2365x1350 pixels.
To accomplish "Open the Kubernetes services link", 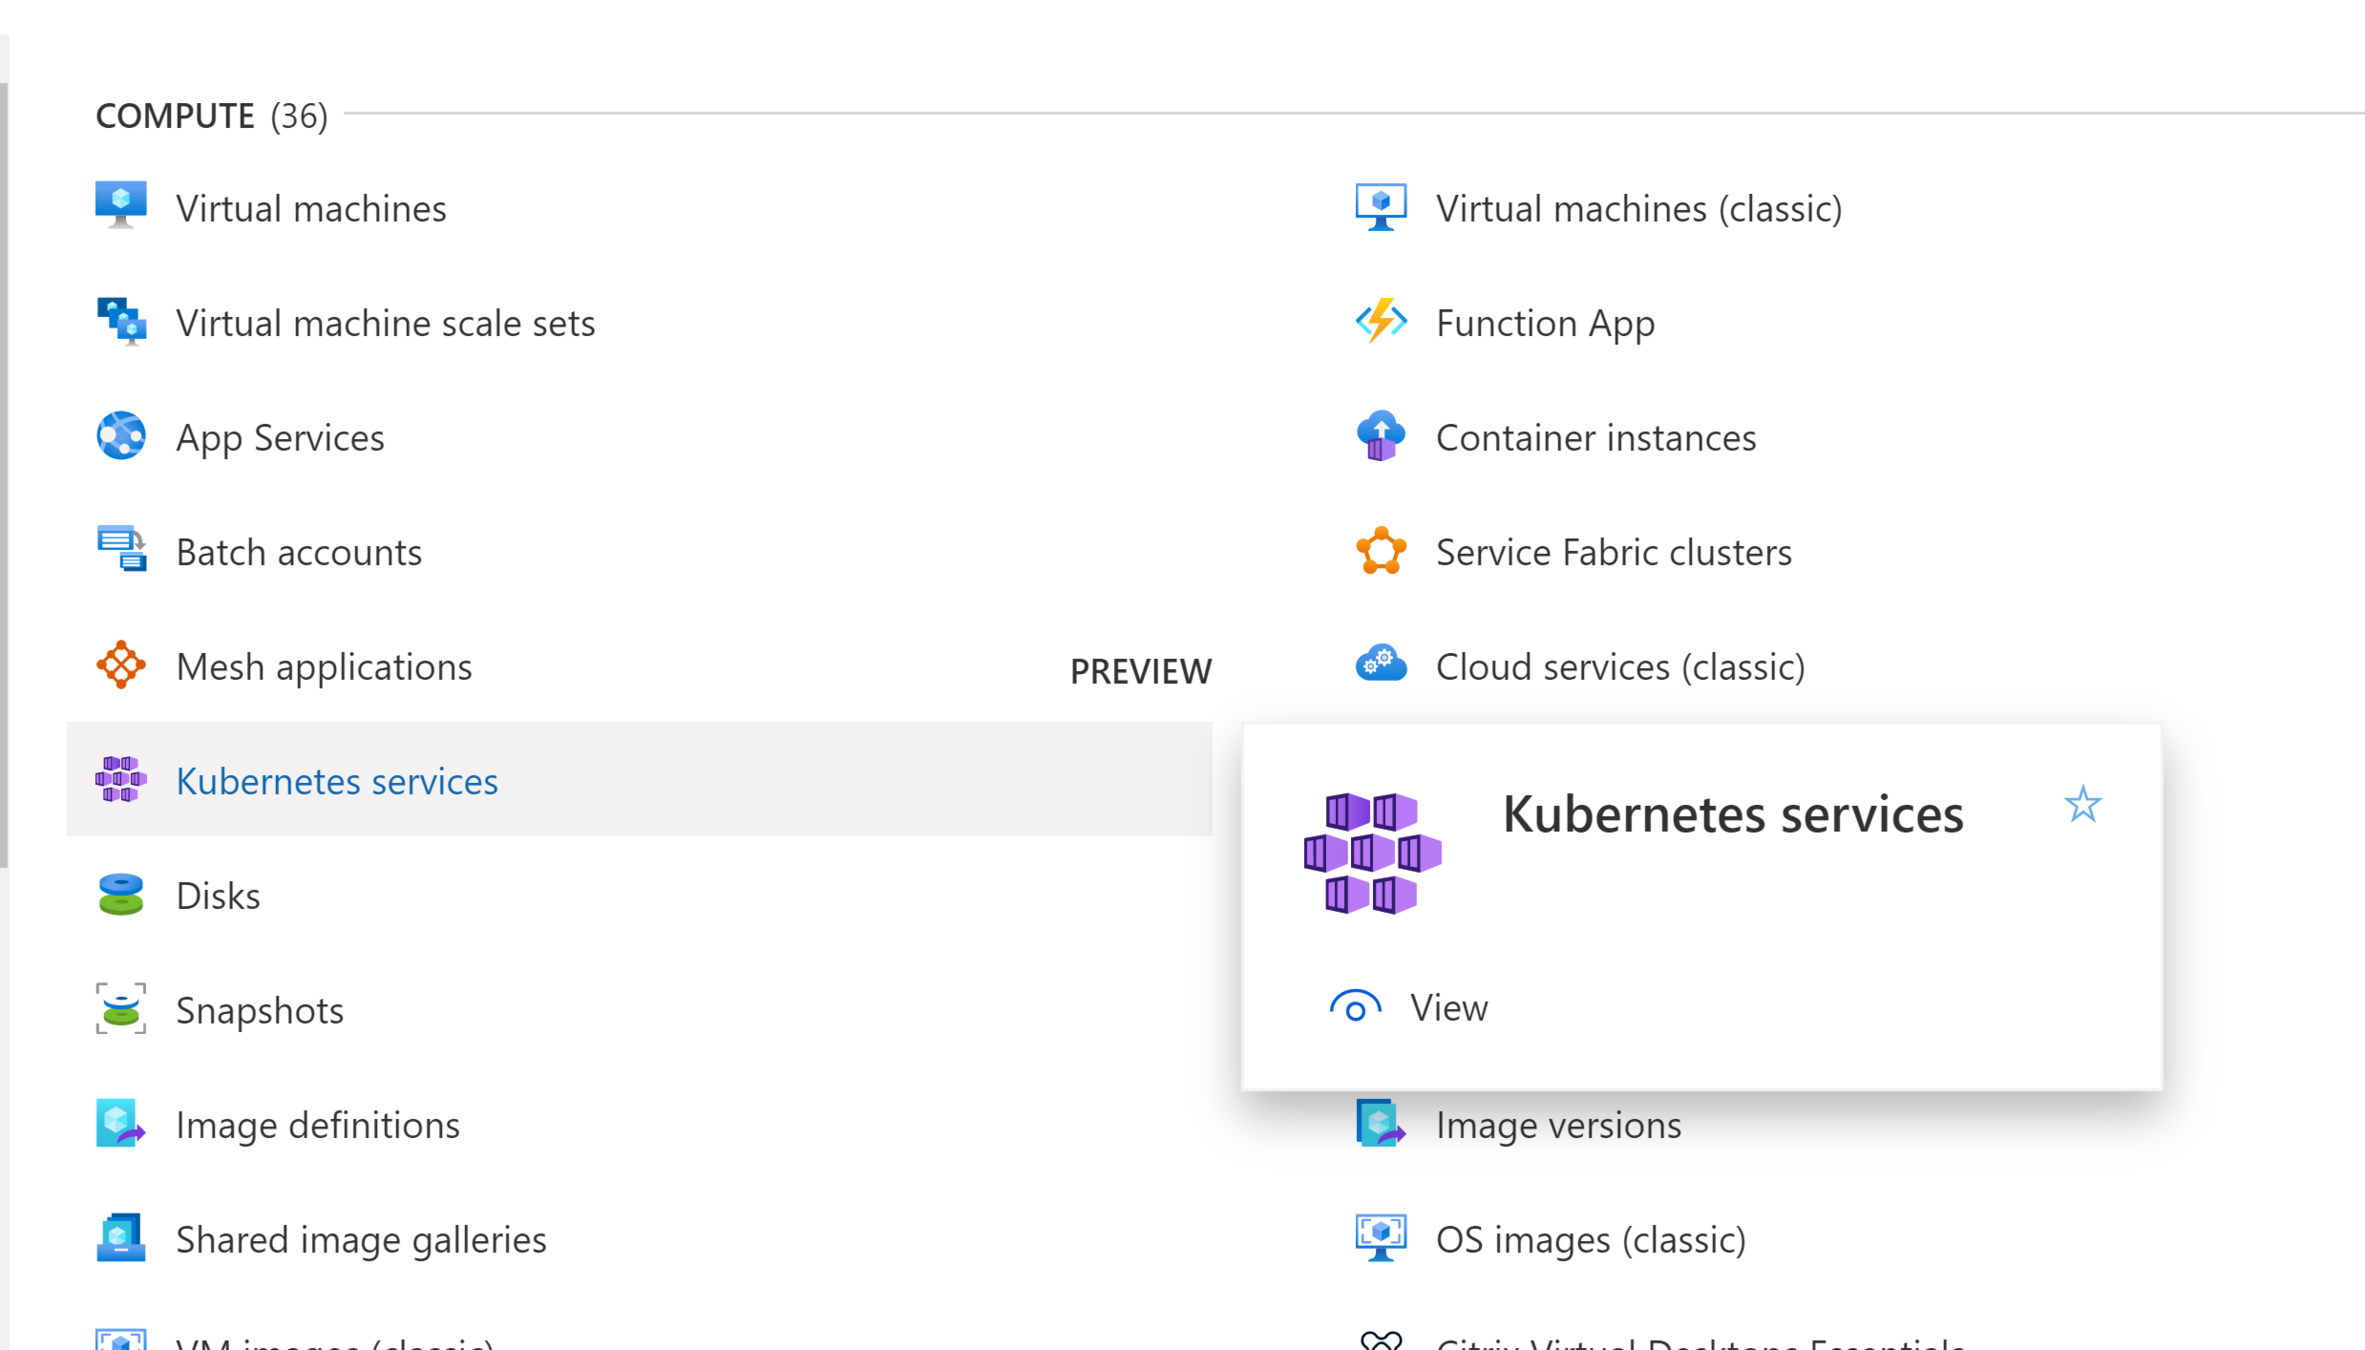I will 336,781.
